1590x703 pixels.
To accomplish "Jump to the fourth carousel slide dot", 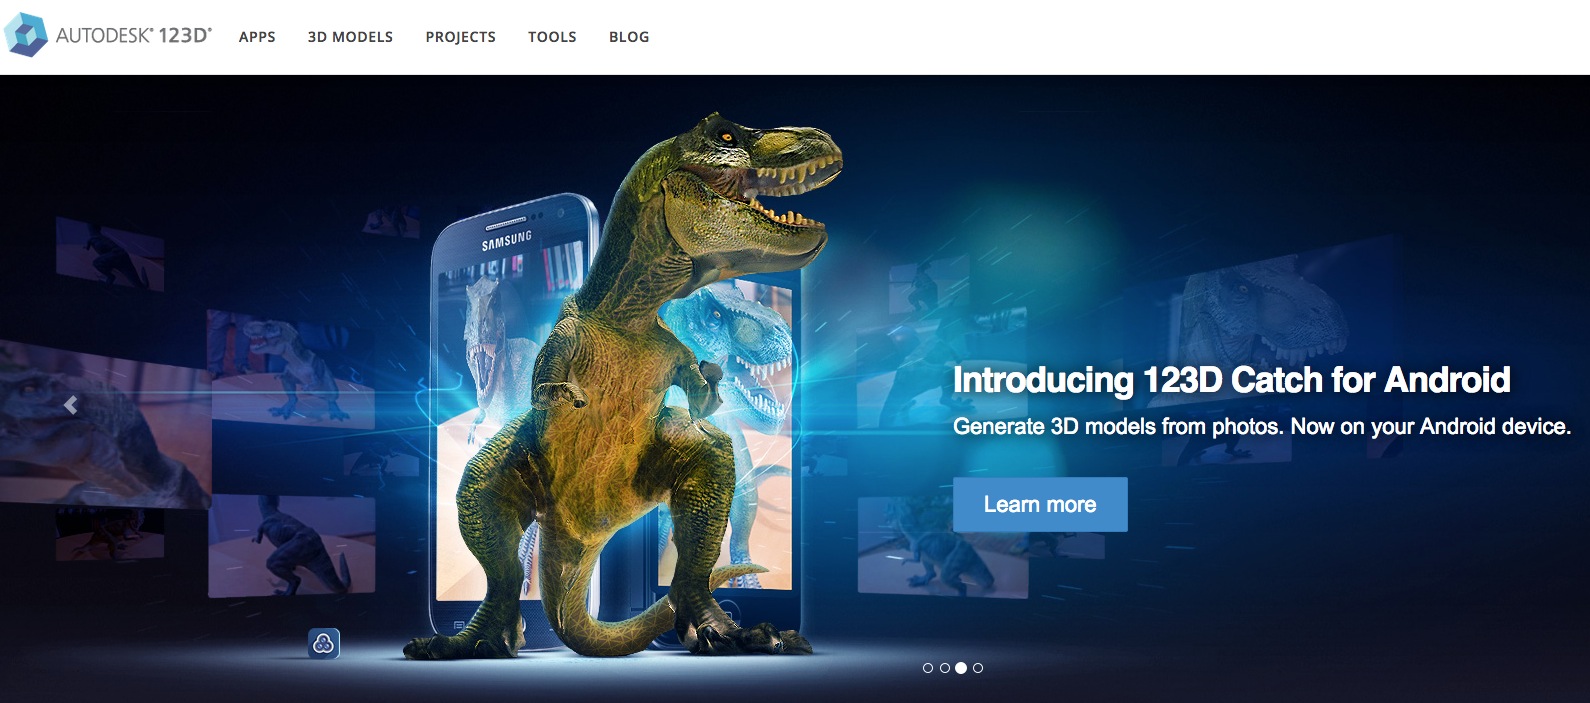I will [x=978, y=668].
